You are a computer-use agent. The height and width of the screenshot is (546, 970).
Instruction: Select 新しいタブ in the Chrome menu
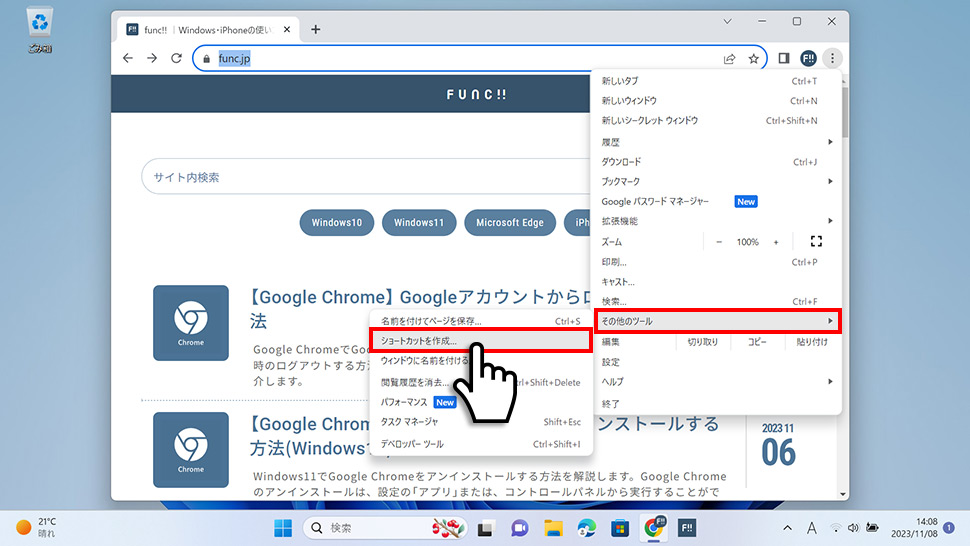pos(716,81)
